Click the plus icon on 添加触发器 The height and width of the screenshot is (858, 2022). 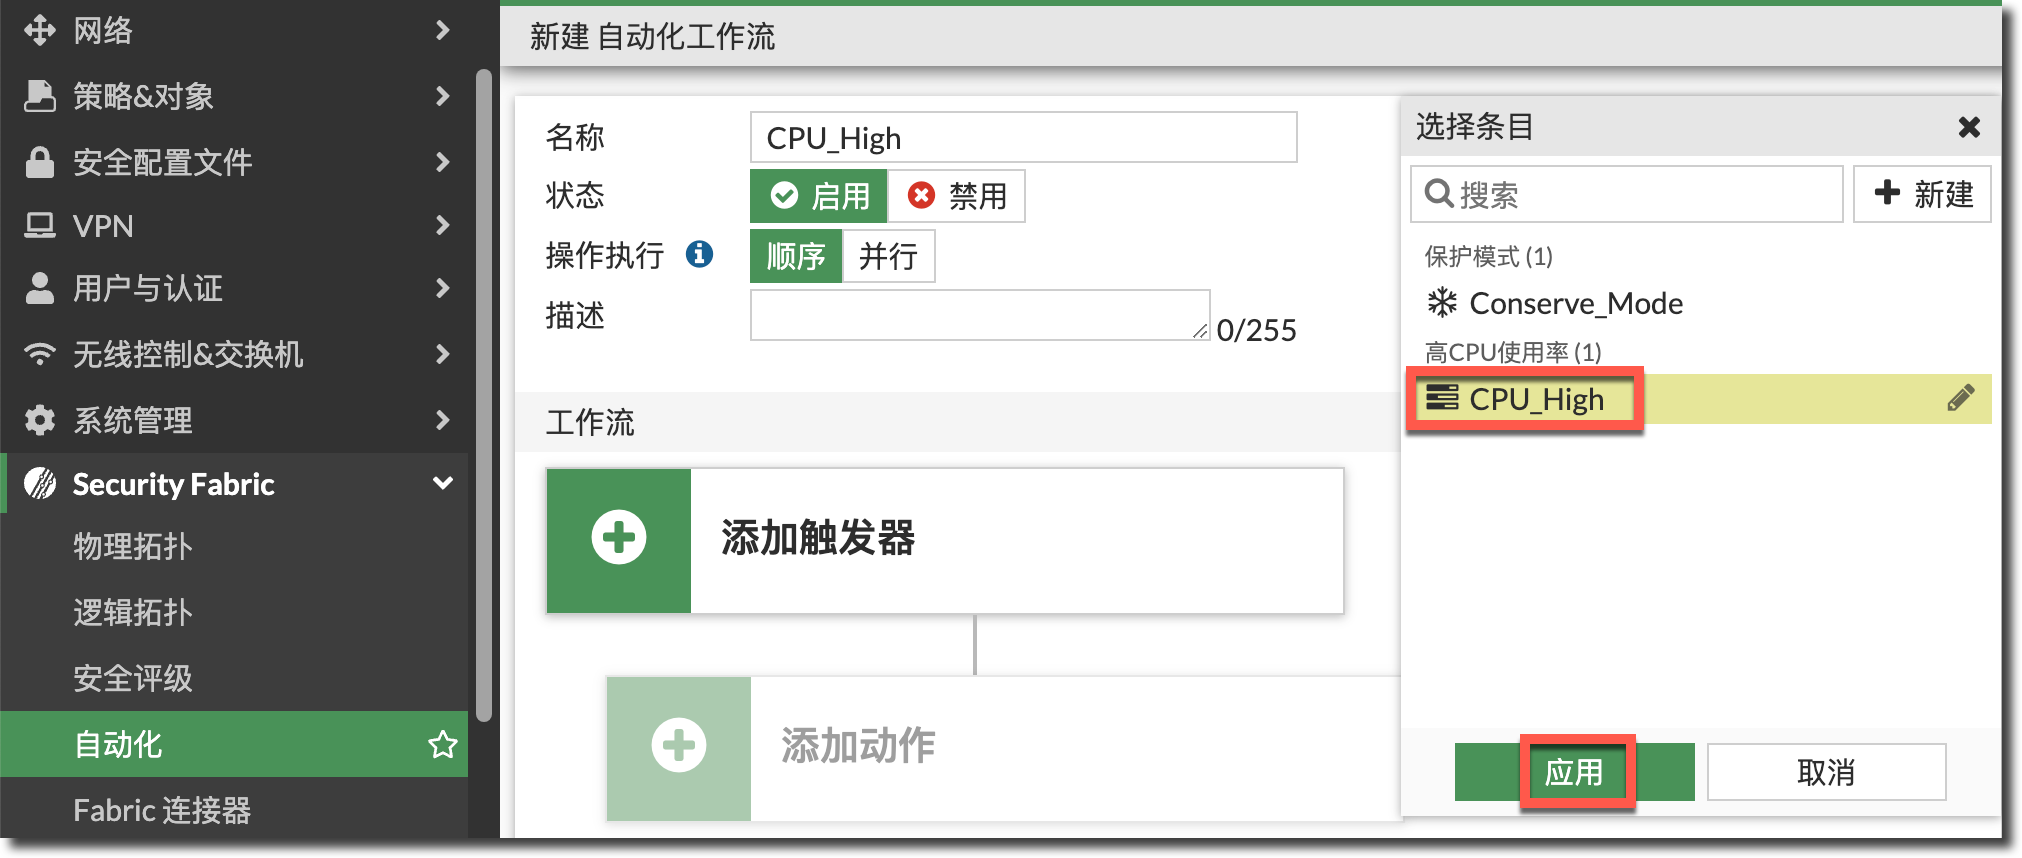(618, 539)
